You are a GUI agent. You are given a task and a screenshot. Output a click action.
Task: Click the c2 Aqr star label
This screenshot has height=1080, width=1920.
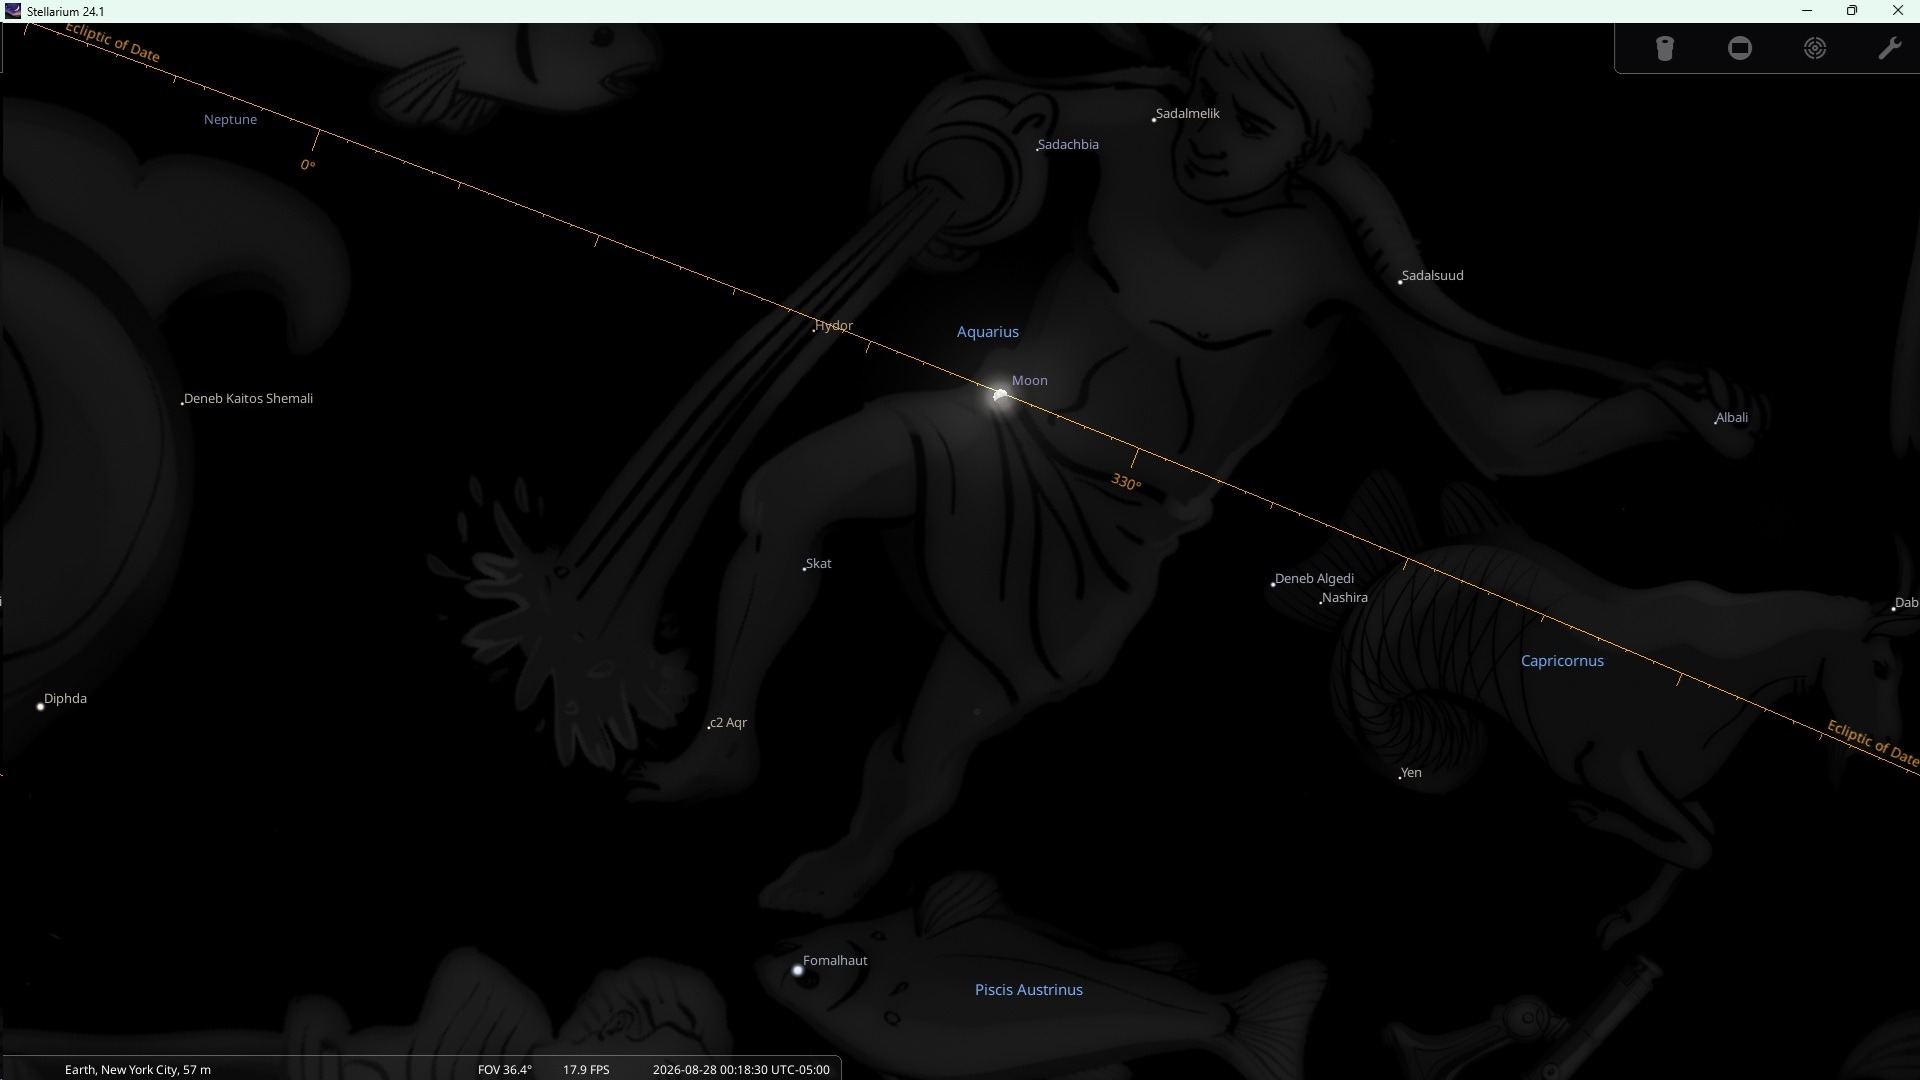click(728, 722)
